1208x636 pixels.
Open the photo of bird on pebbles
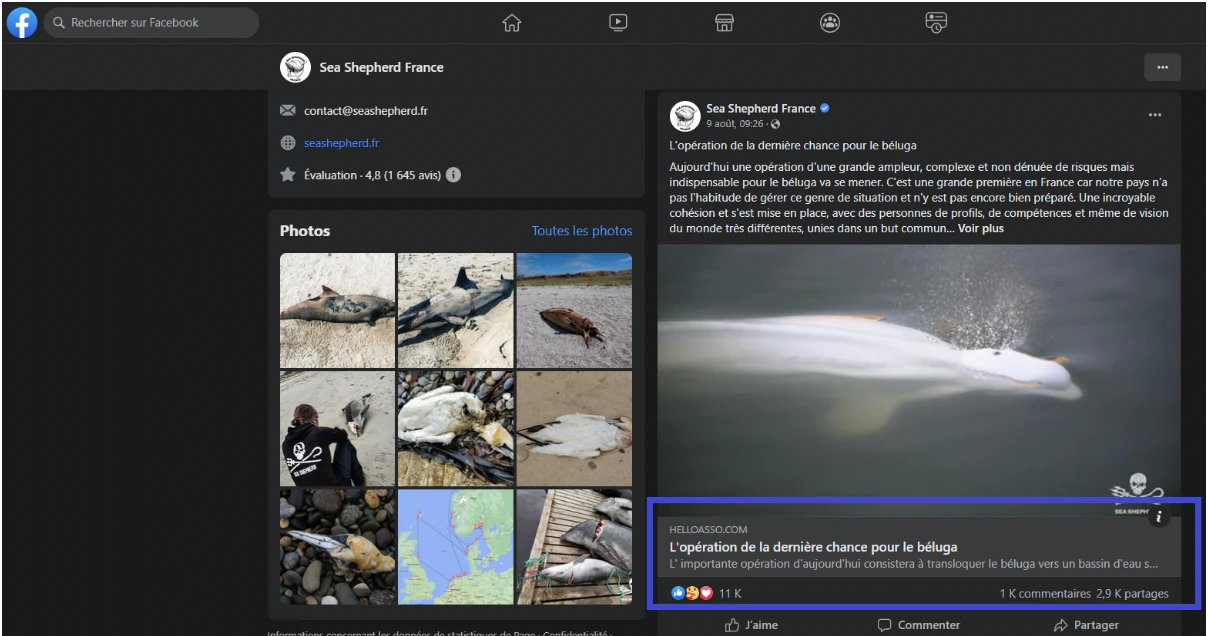coord(337,546)
